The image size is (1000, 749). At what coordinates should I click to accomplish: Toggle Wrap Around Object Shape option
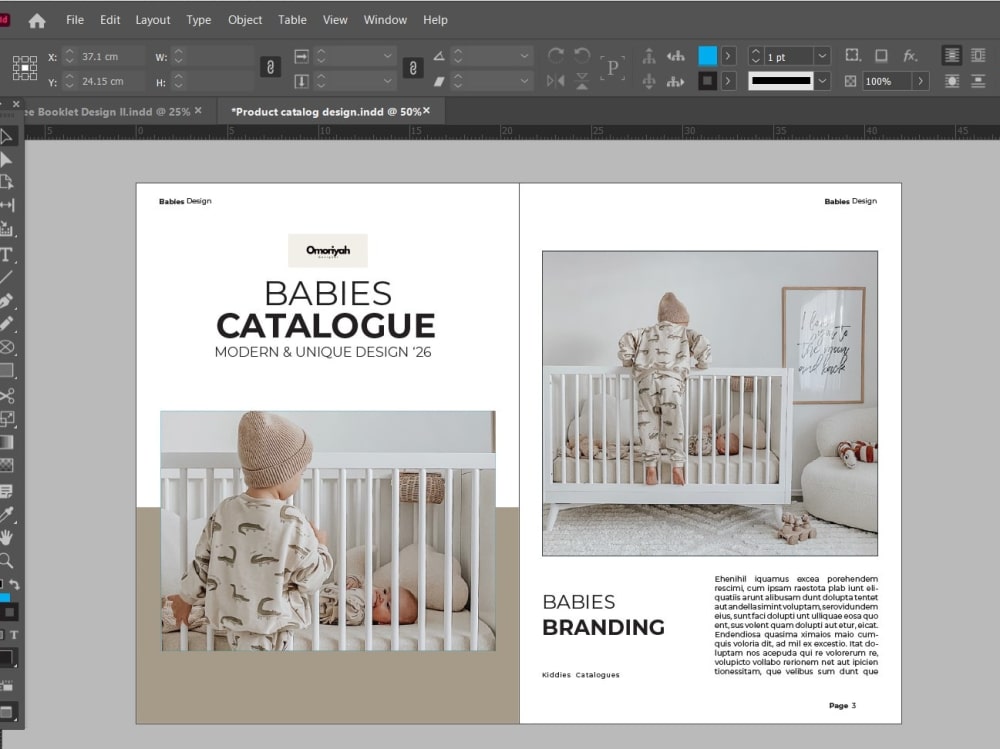(952, 81)
